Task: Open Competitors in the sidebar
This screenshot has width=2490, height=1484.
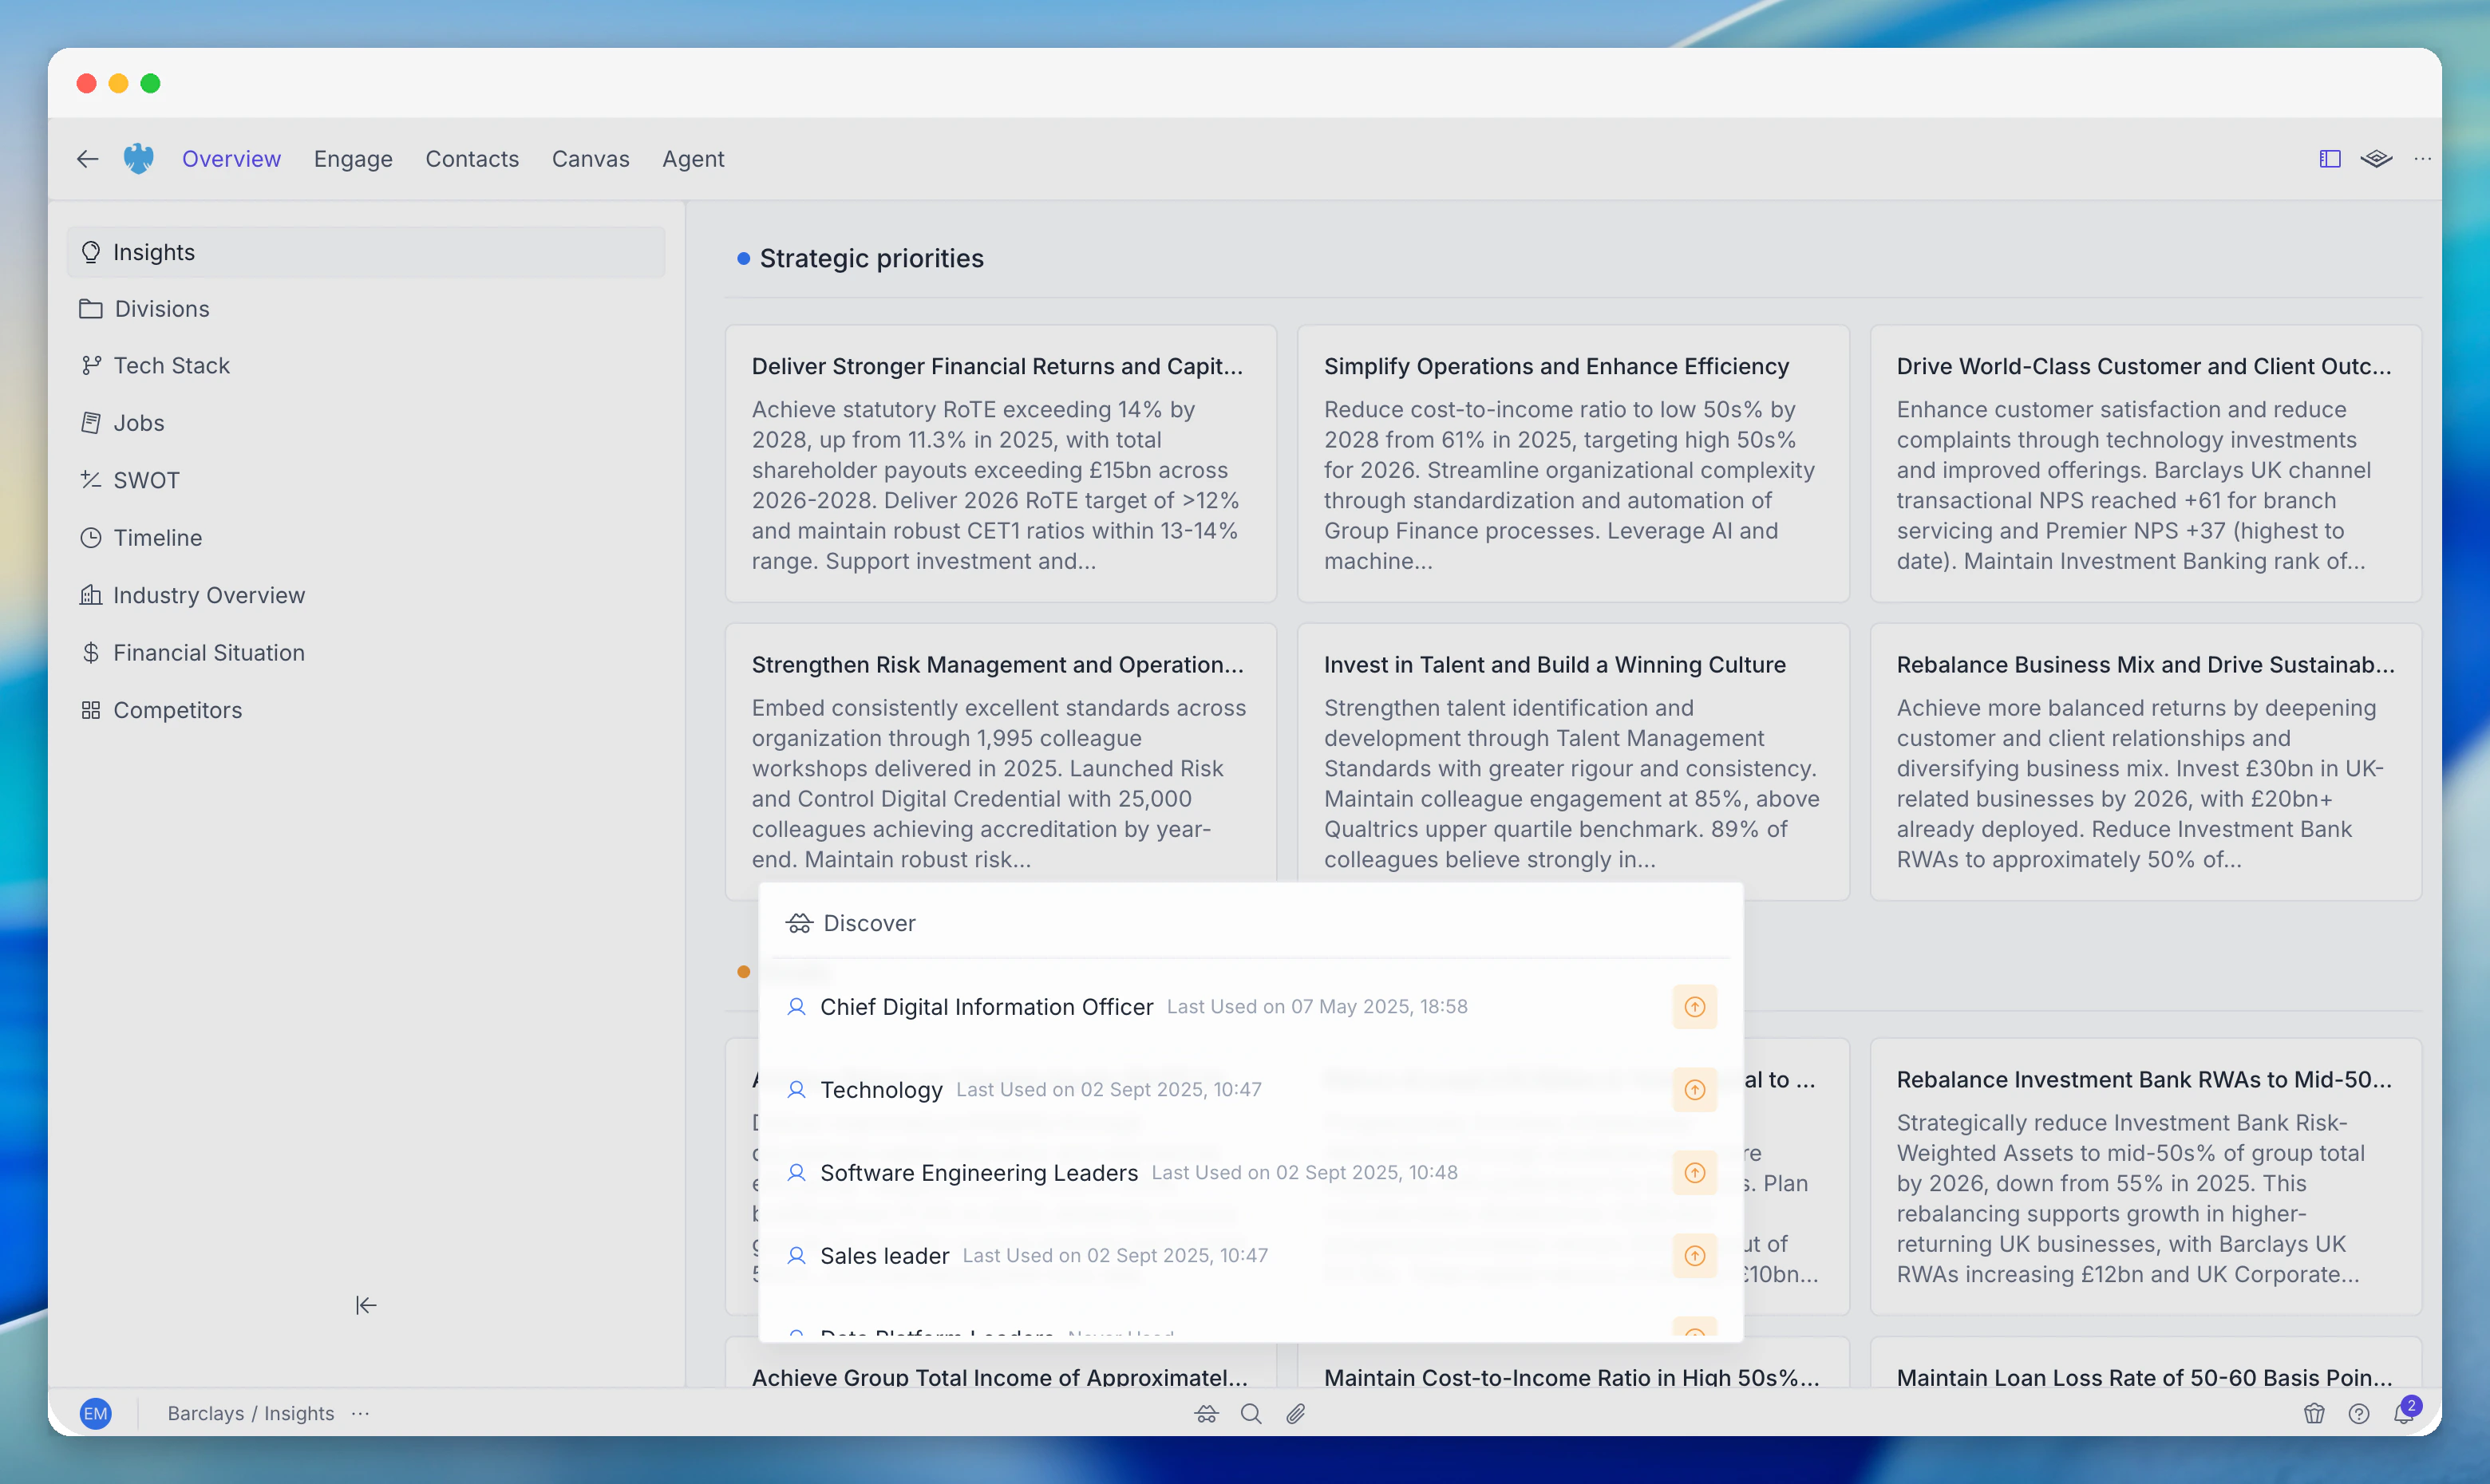Action: pos(366,710)
